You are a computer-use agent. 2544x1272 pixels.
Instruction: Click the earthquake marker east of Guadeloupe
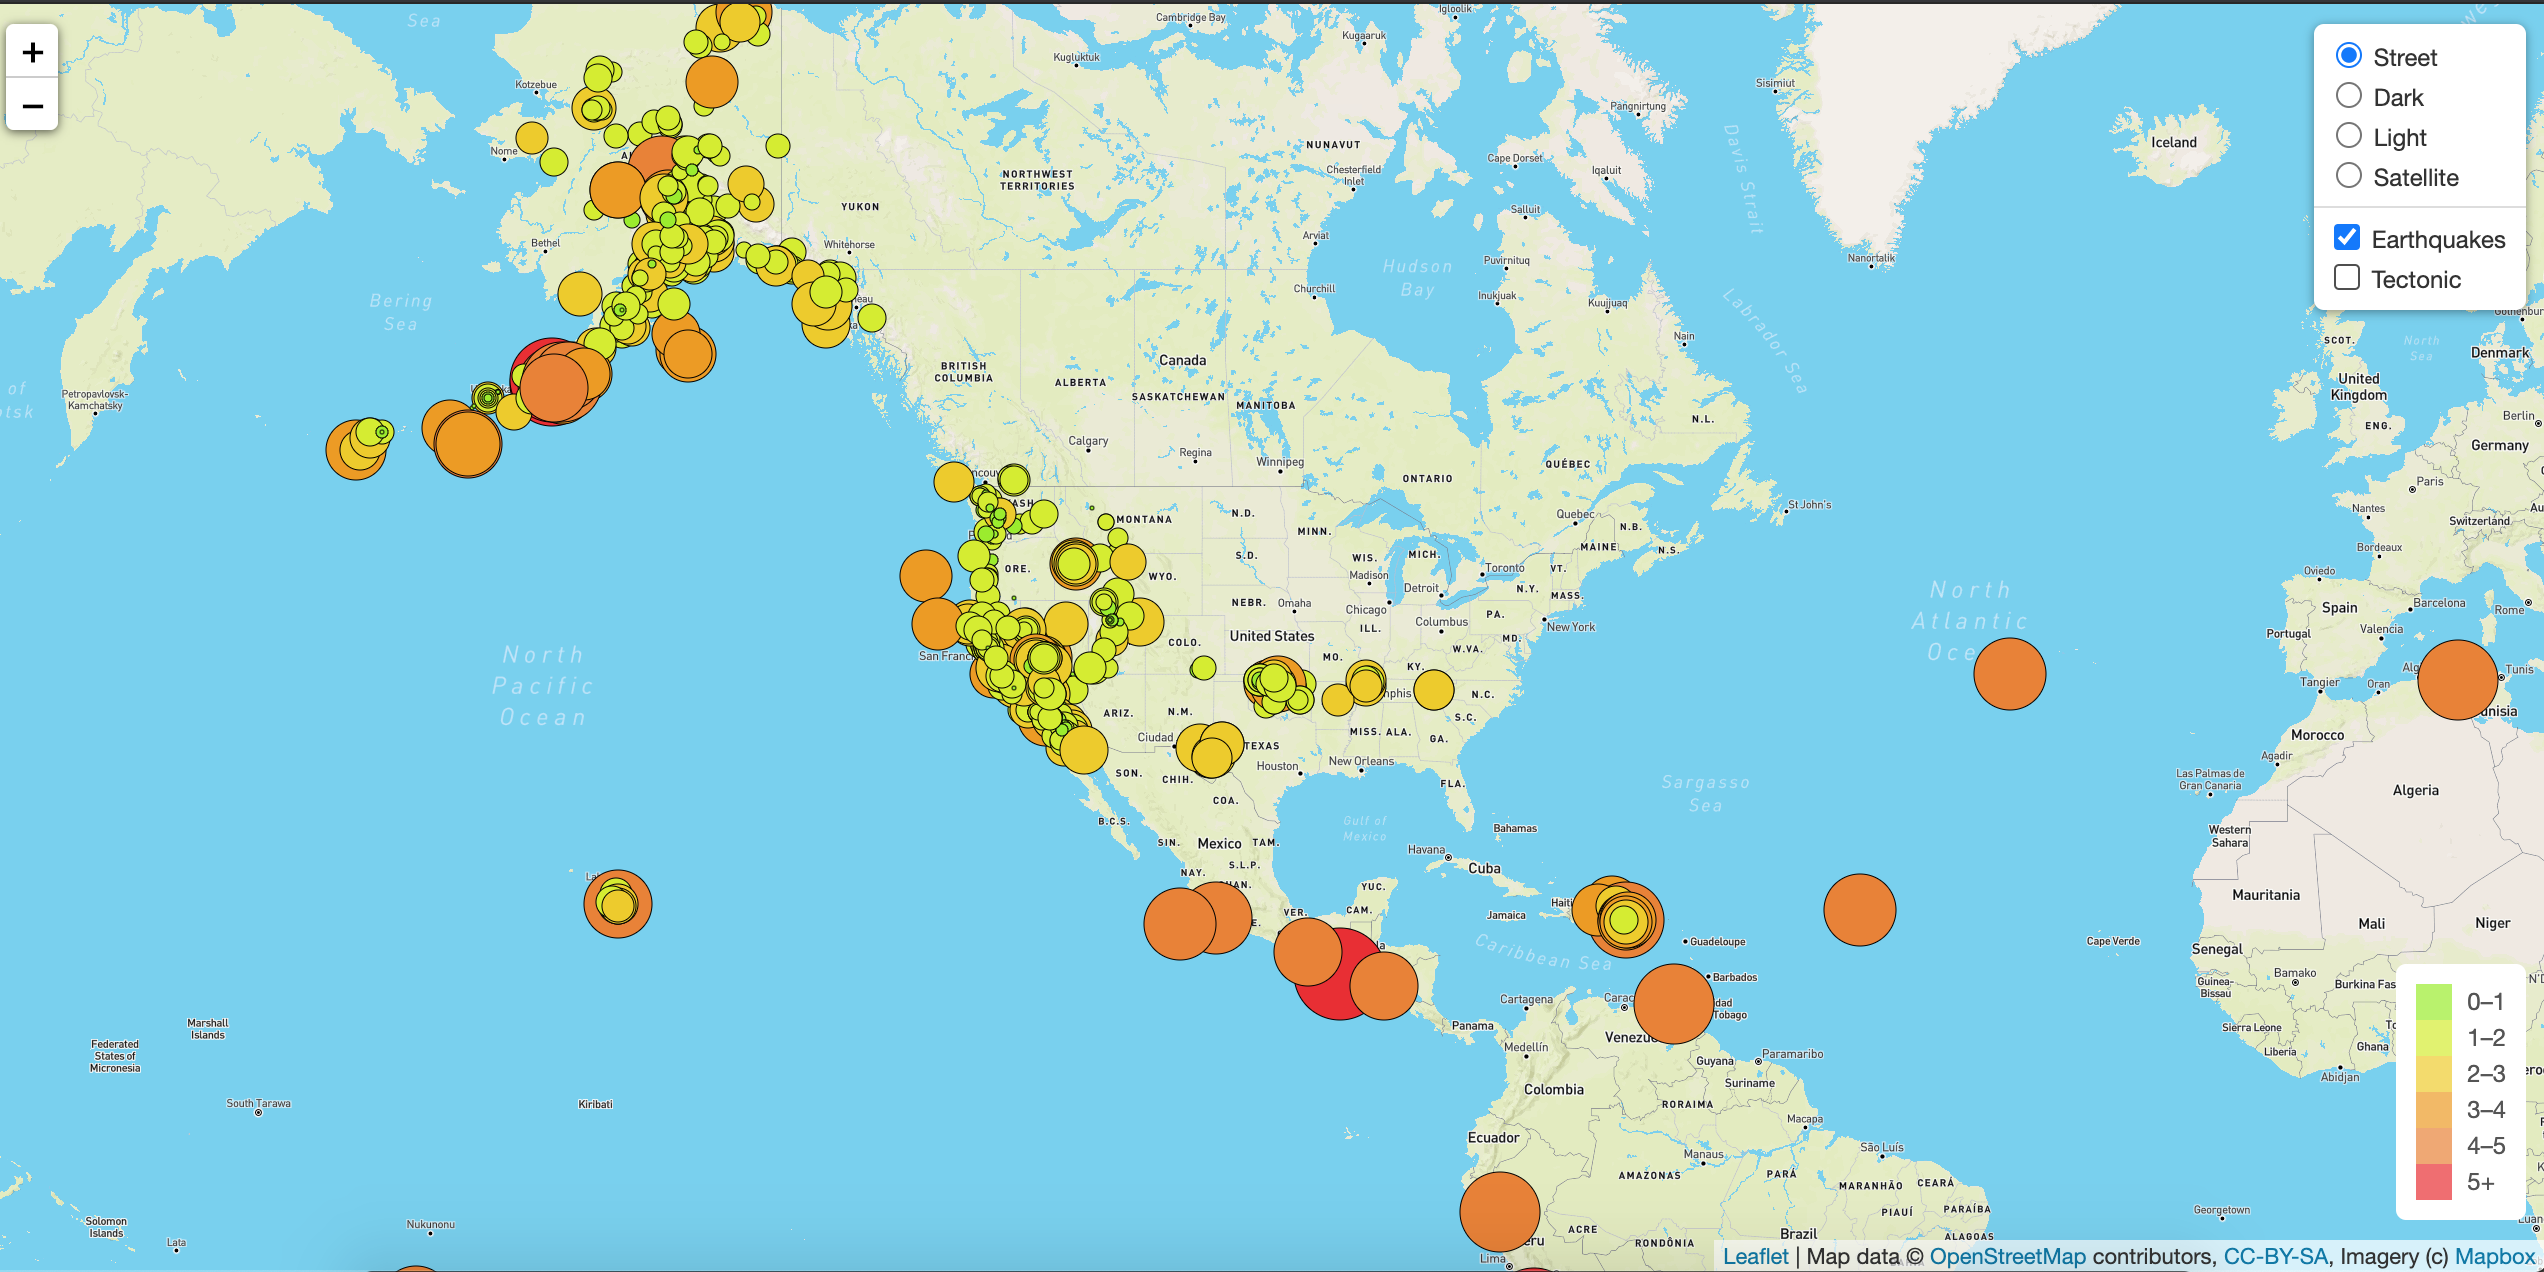click(1860, 910)
